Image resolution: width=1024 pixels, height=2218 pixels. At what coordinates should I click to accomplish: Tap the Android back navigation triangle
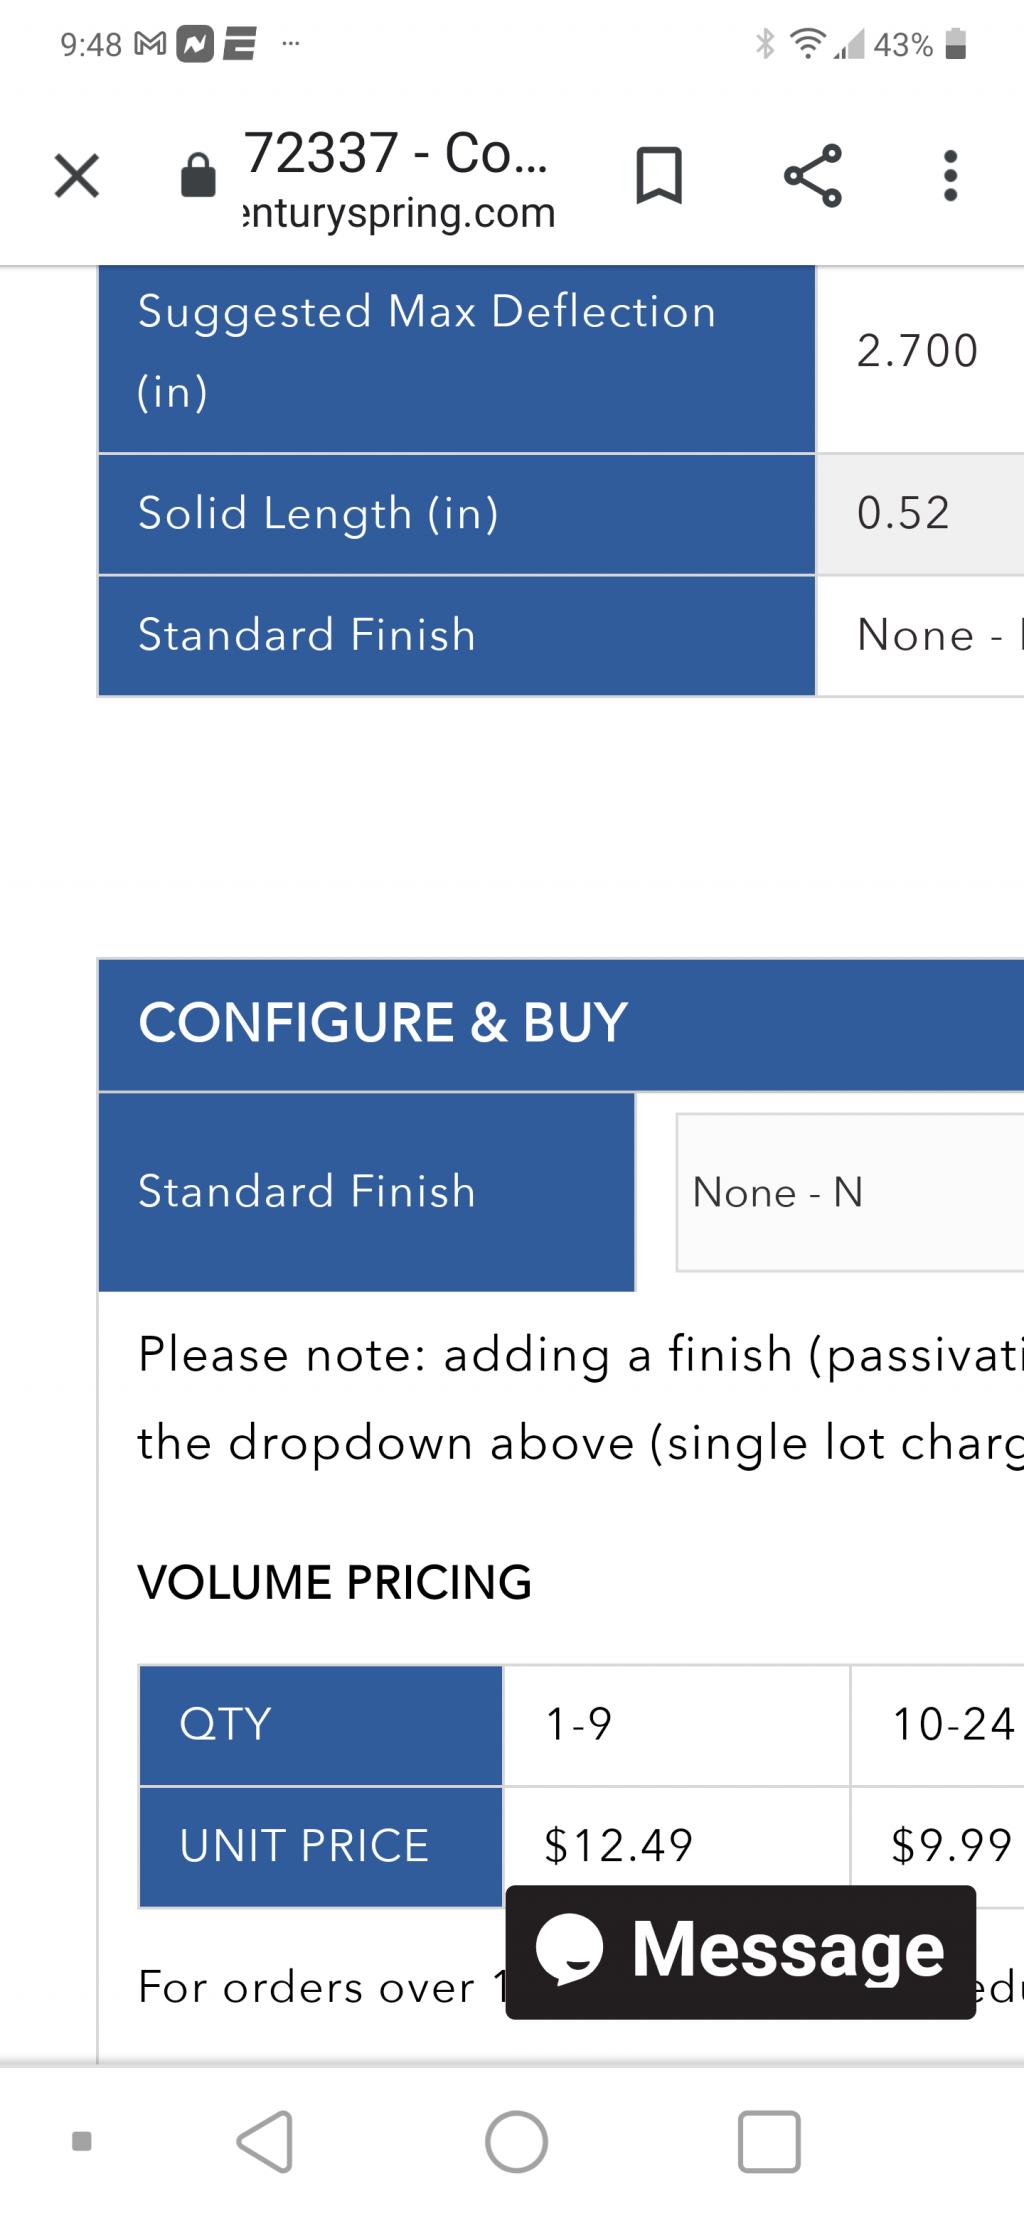click(265, 2142)
